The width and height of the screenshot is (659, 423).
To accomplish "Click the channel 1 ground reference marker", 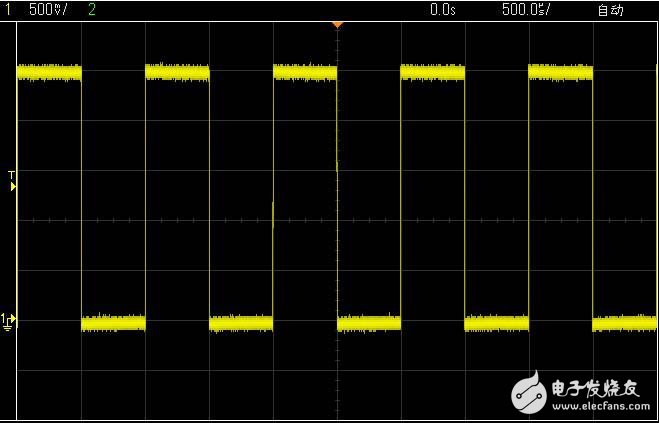I will 8,321.
